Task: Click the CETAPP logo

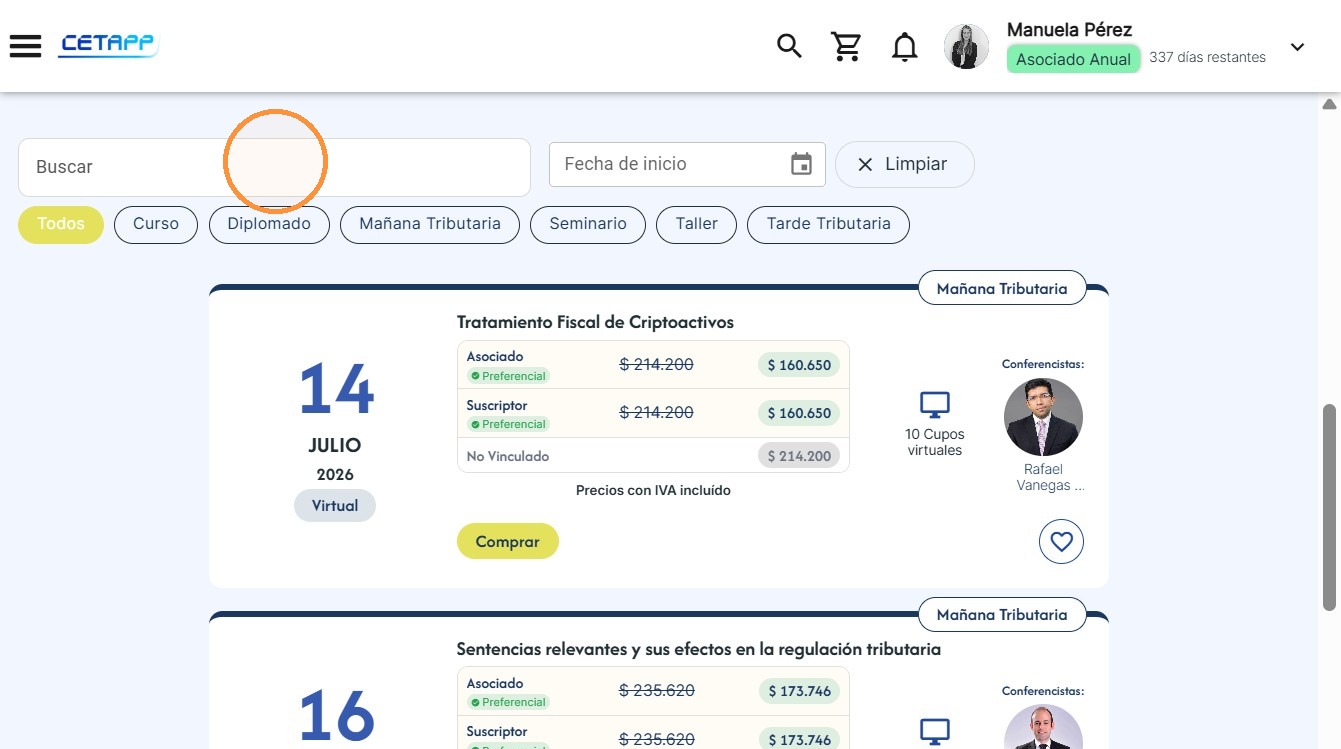Action: [x=108, y=45]
